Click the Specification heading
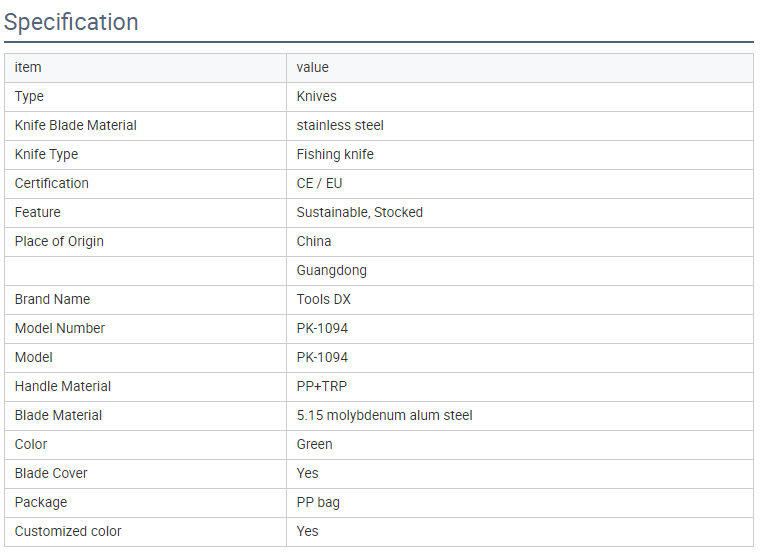Image resolution: width=769 pixels, height=555 pixels. point(71,22)
